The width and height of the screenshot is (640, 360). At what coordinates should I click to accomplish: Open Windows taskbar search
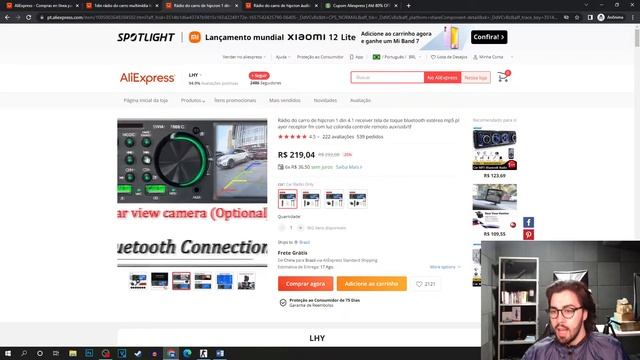click(24, 353)
